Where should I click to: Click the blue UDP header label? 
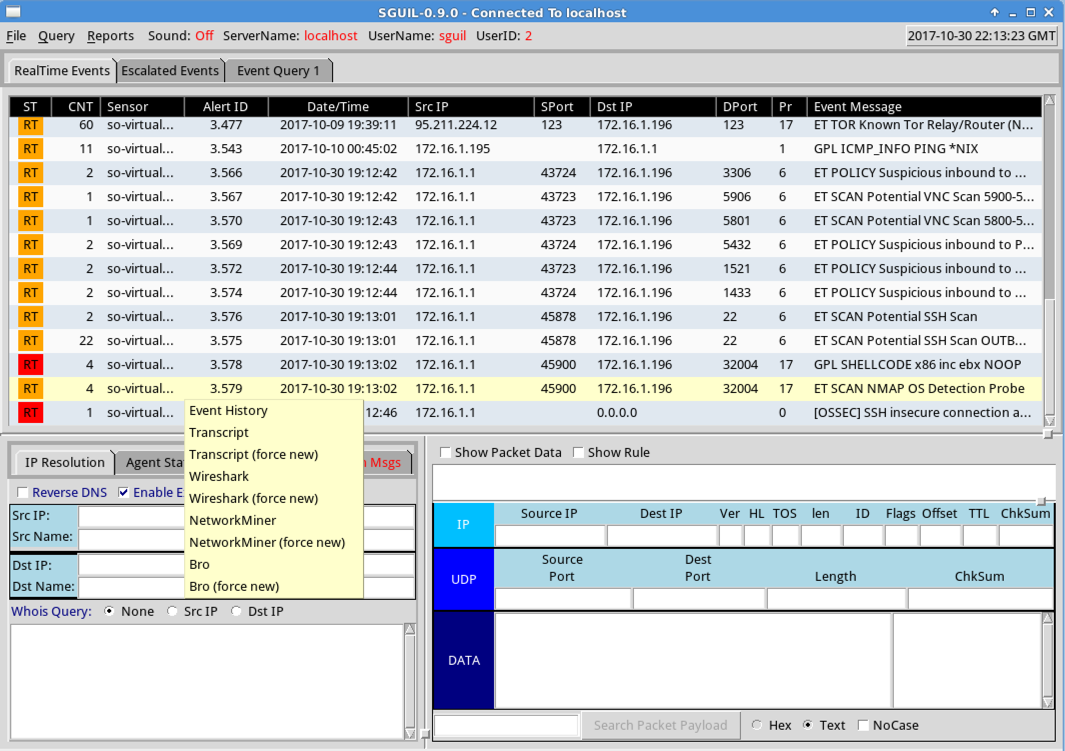463,579
